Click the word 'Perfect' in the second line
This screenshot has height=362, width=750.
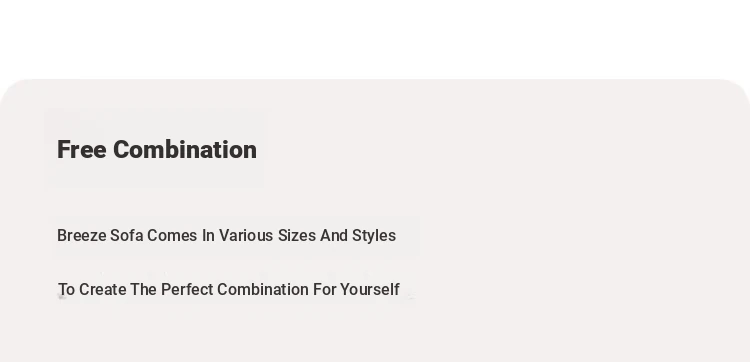pyautogui.click(x=187, y=290)
